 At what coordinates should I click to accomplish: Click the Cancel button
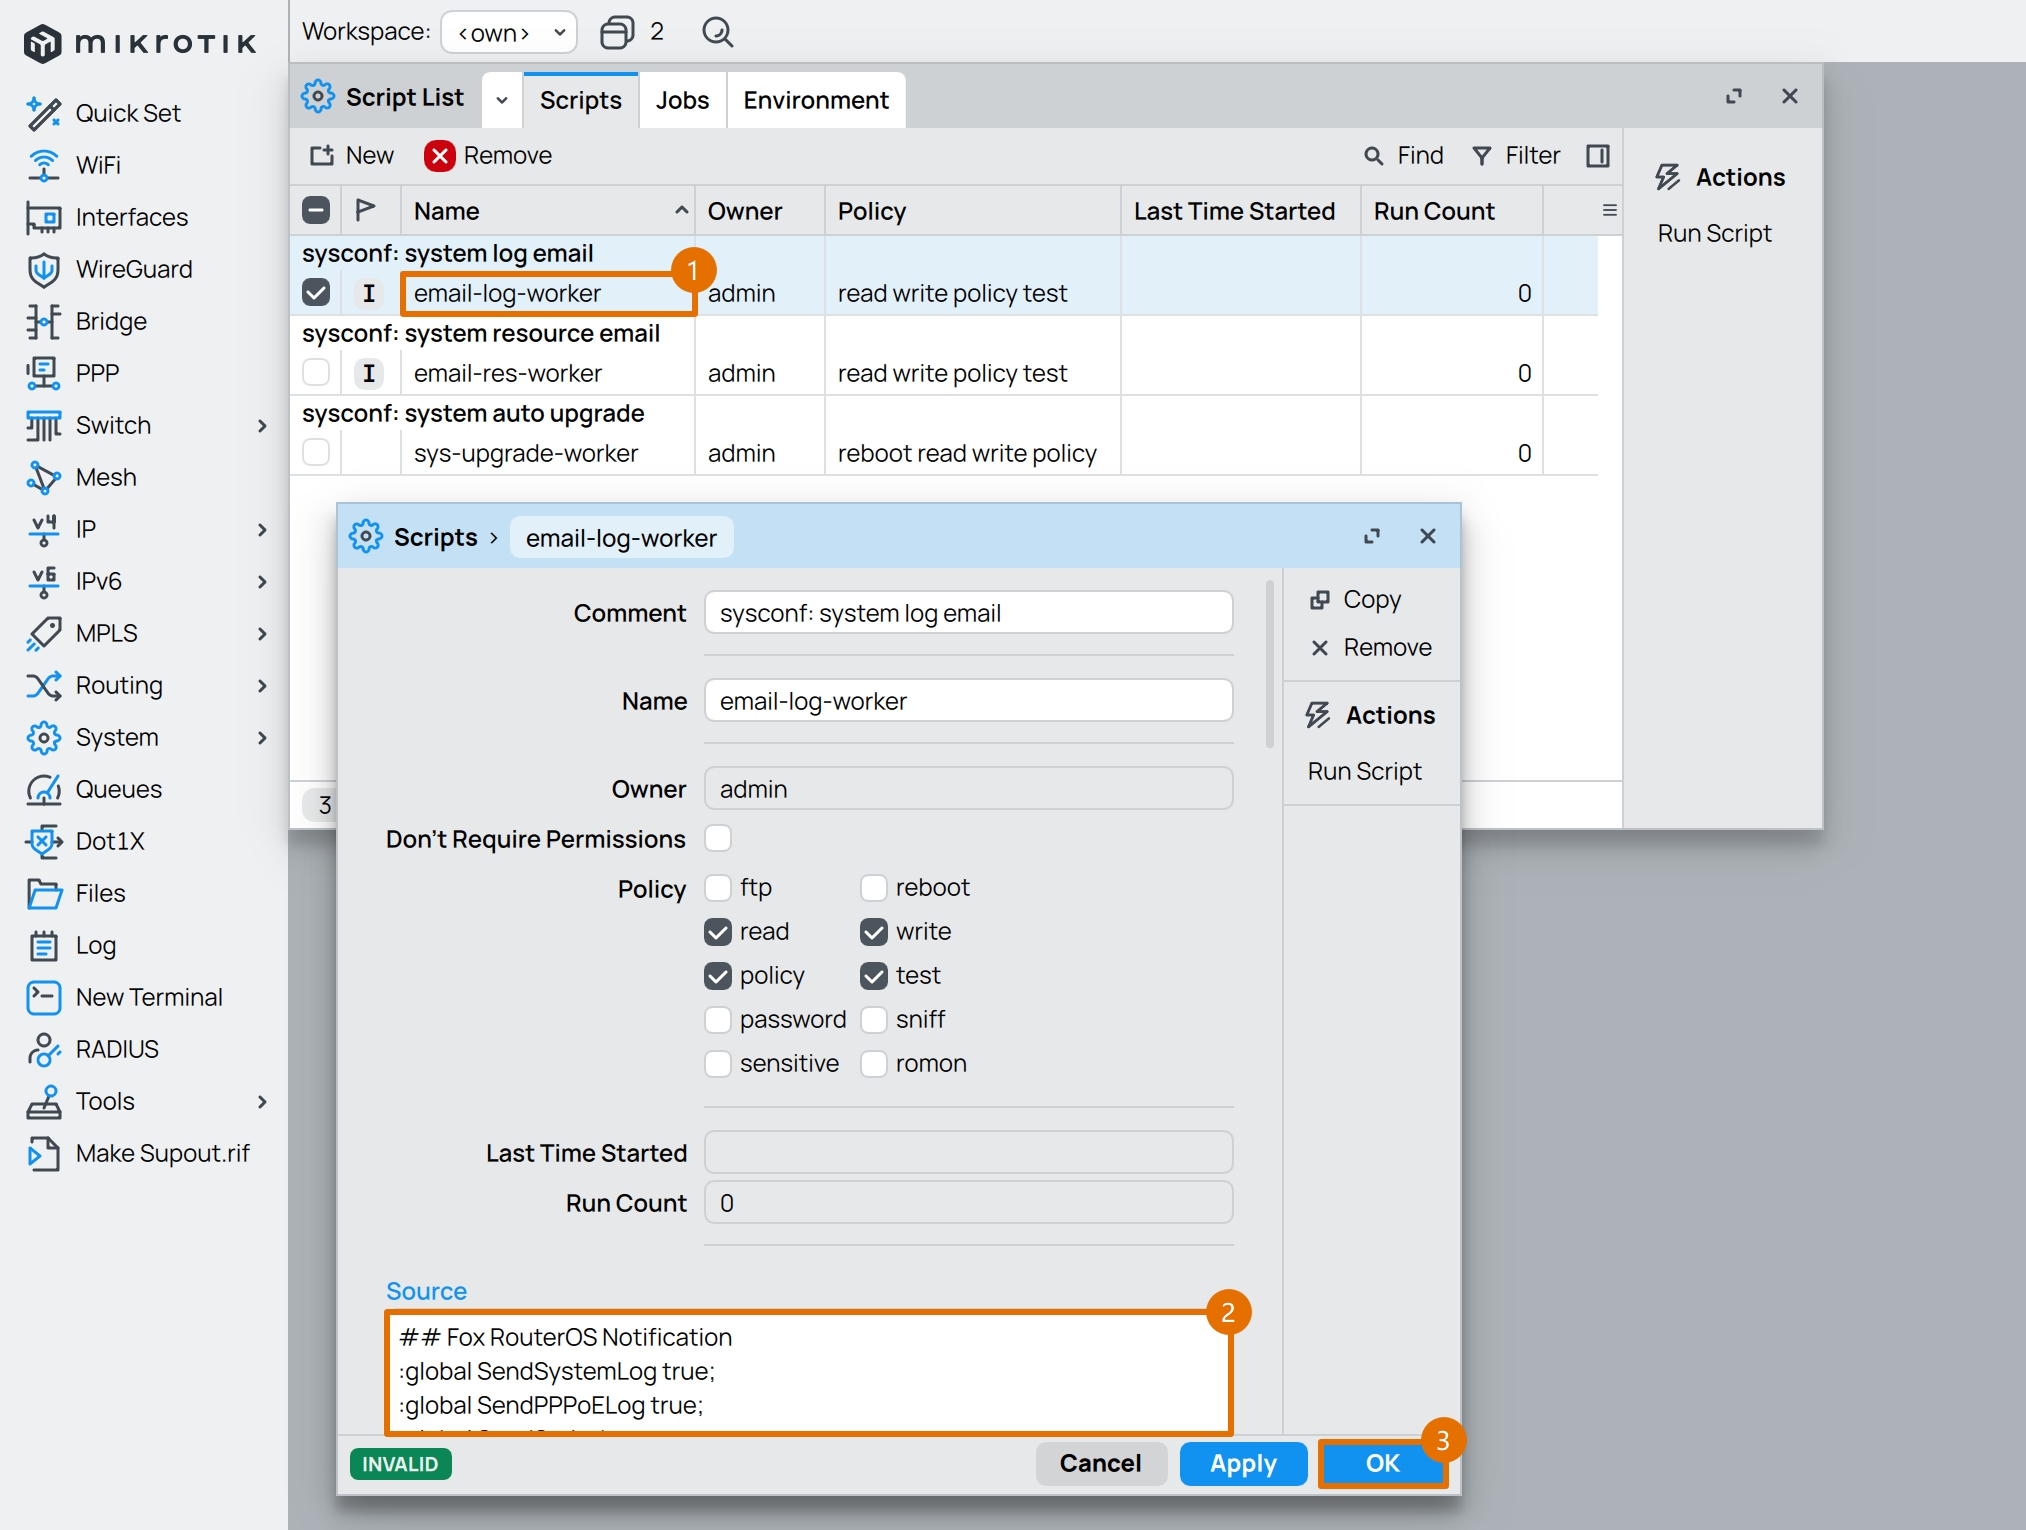point(1101,1463)
